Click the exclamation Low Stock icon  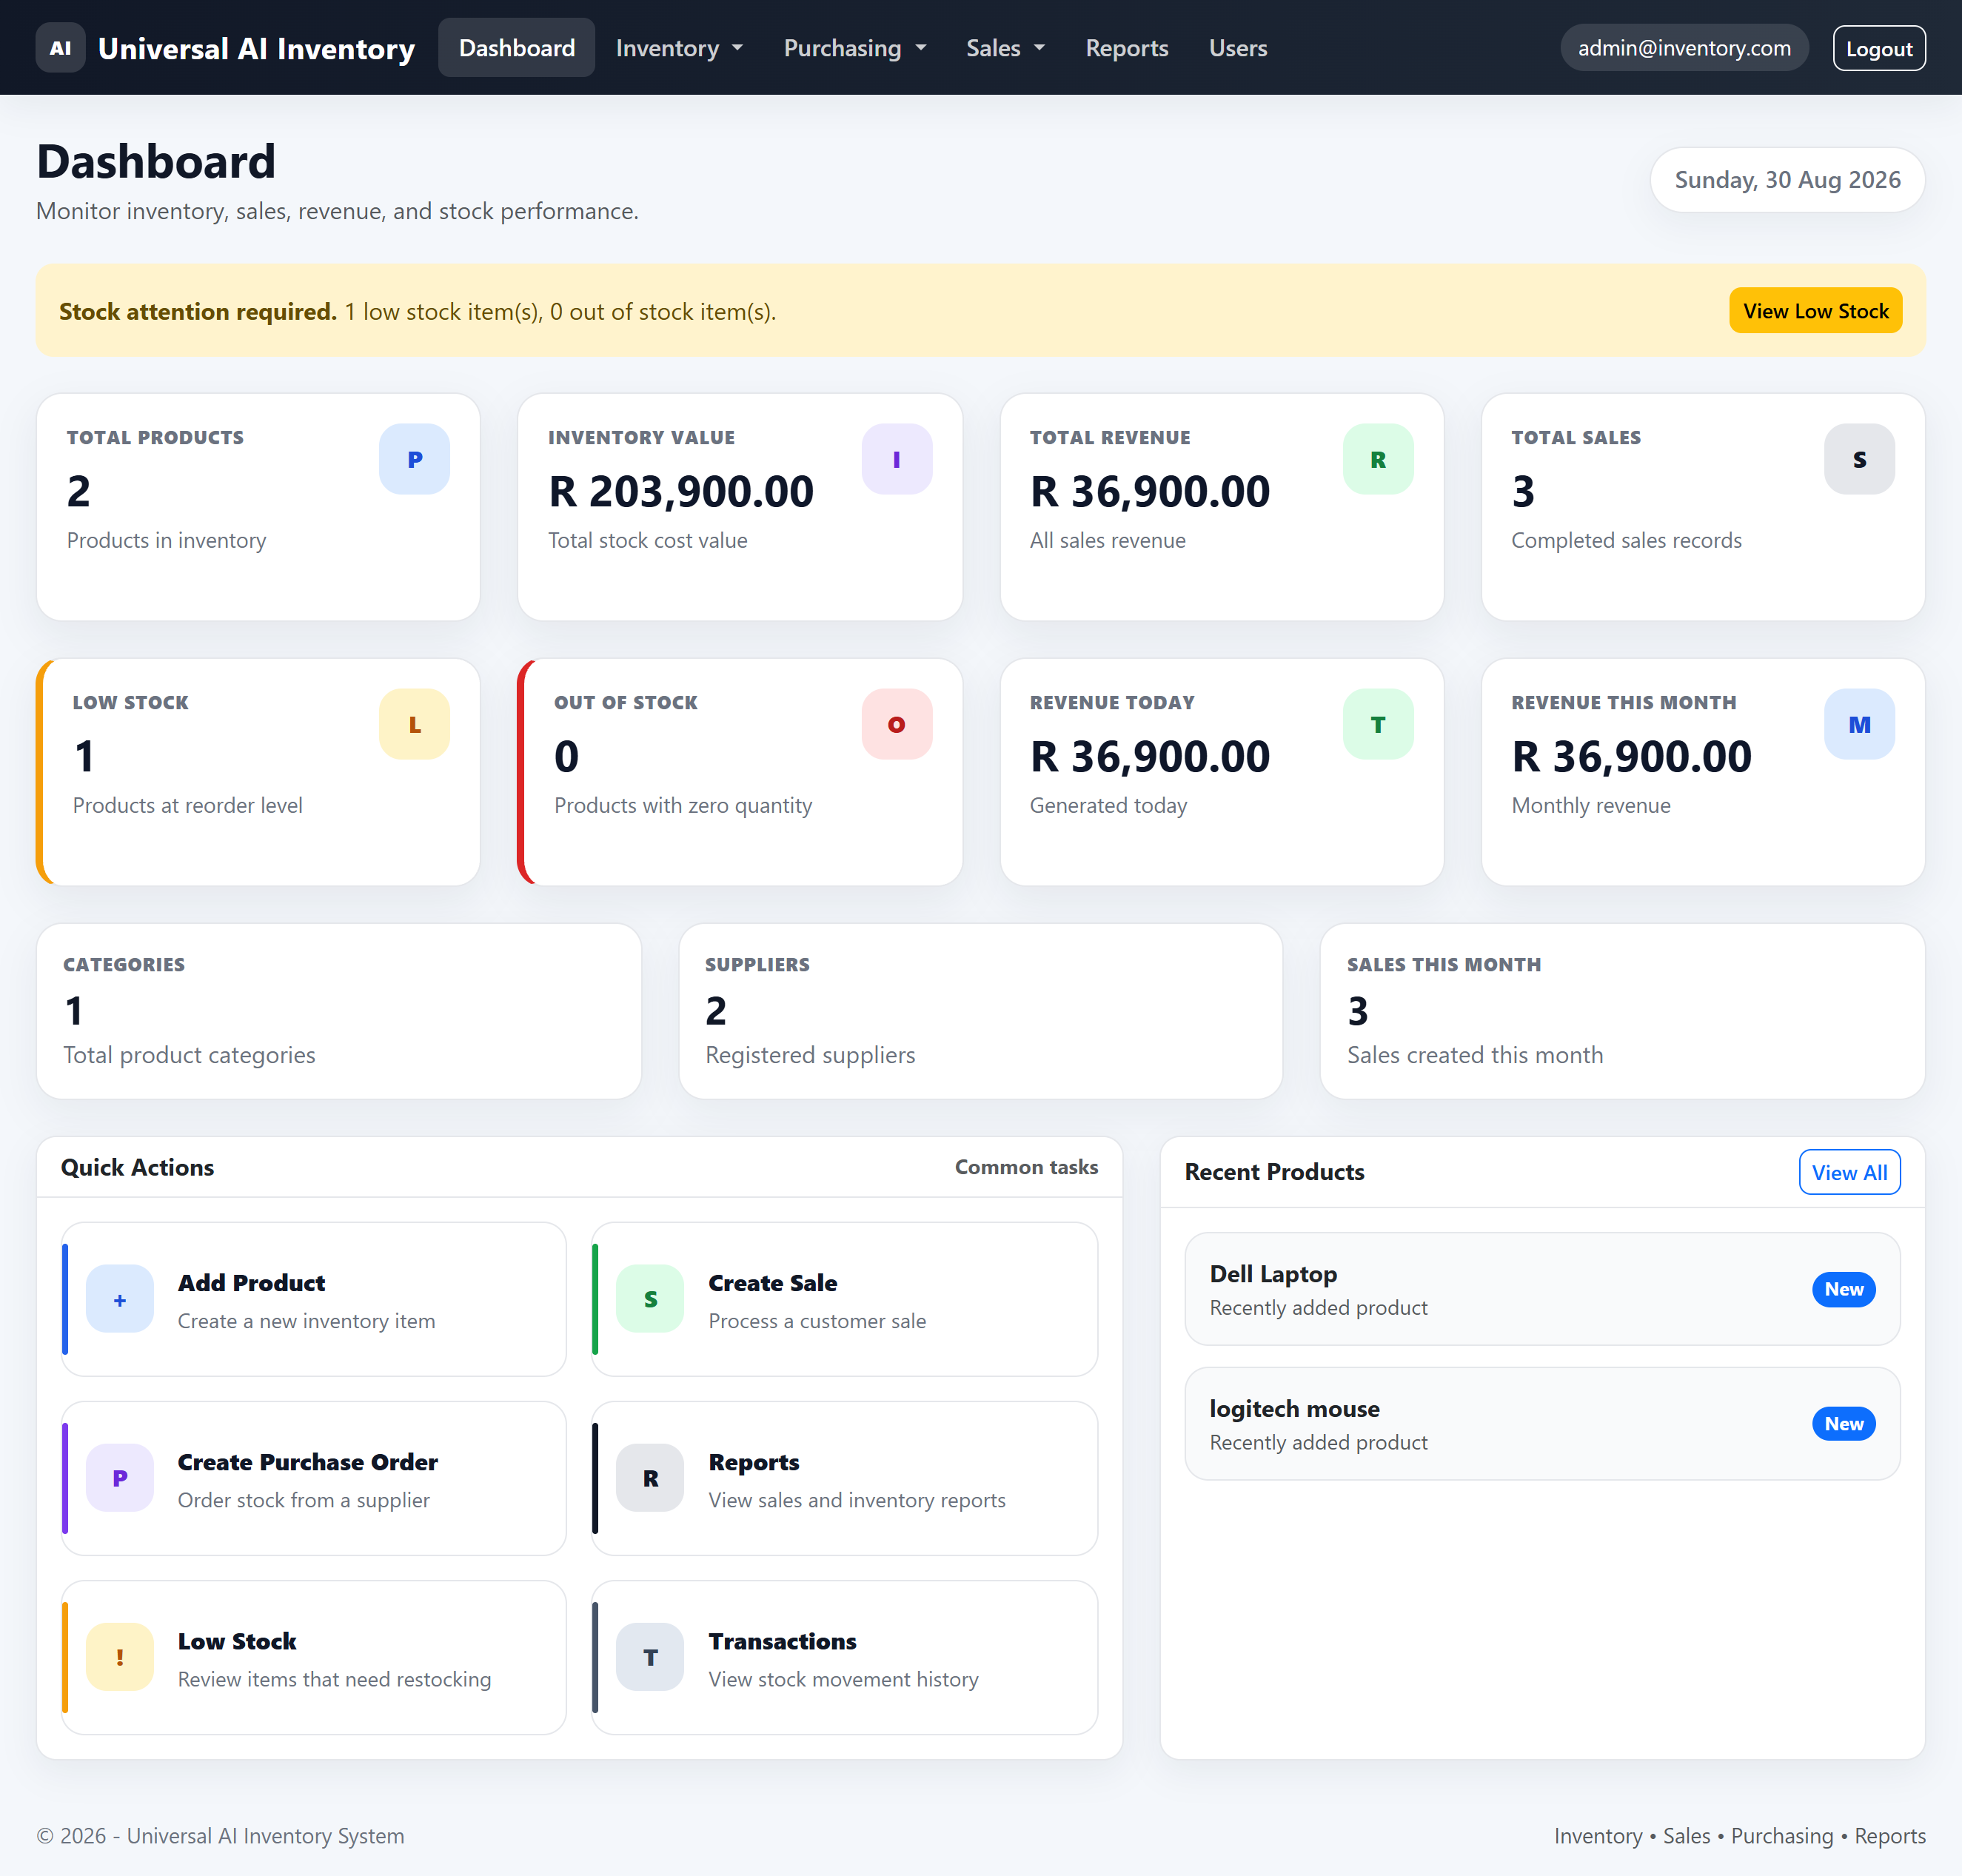coord(120,1657)
